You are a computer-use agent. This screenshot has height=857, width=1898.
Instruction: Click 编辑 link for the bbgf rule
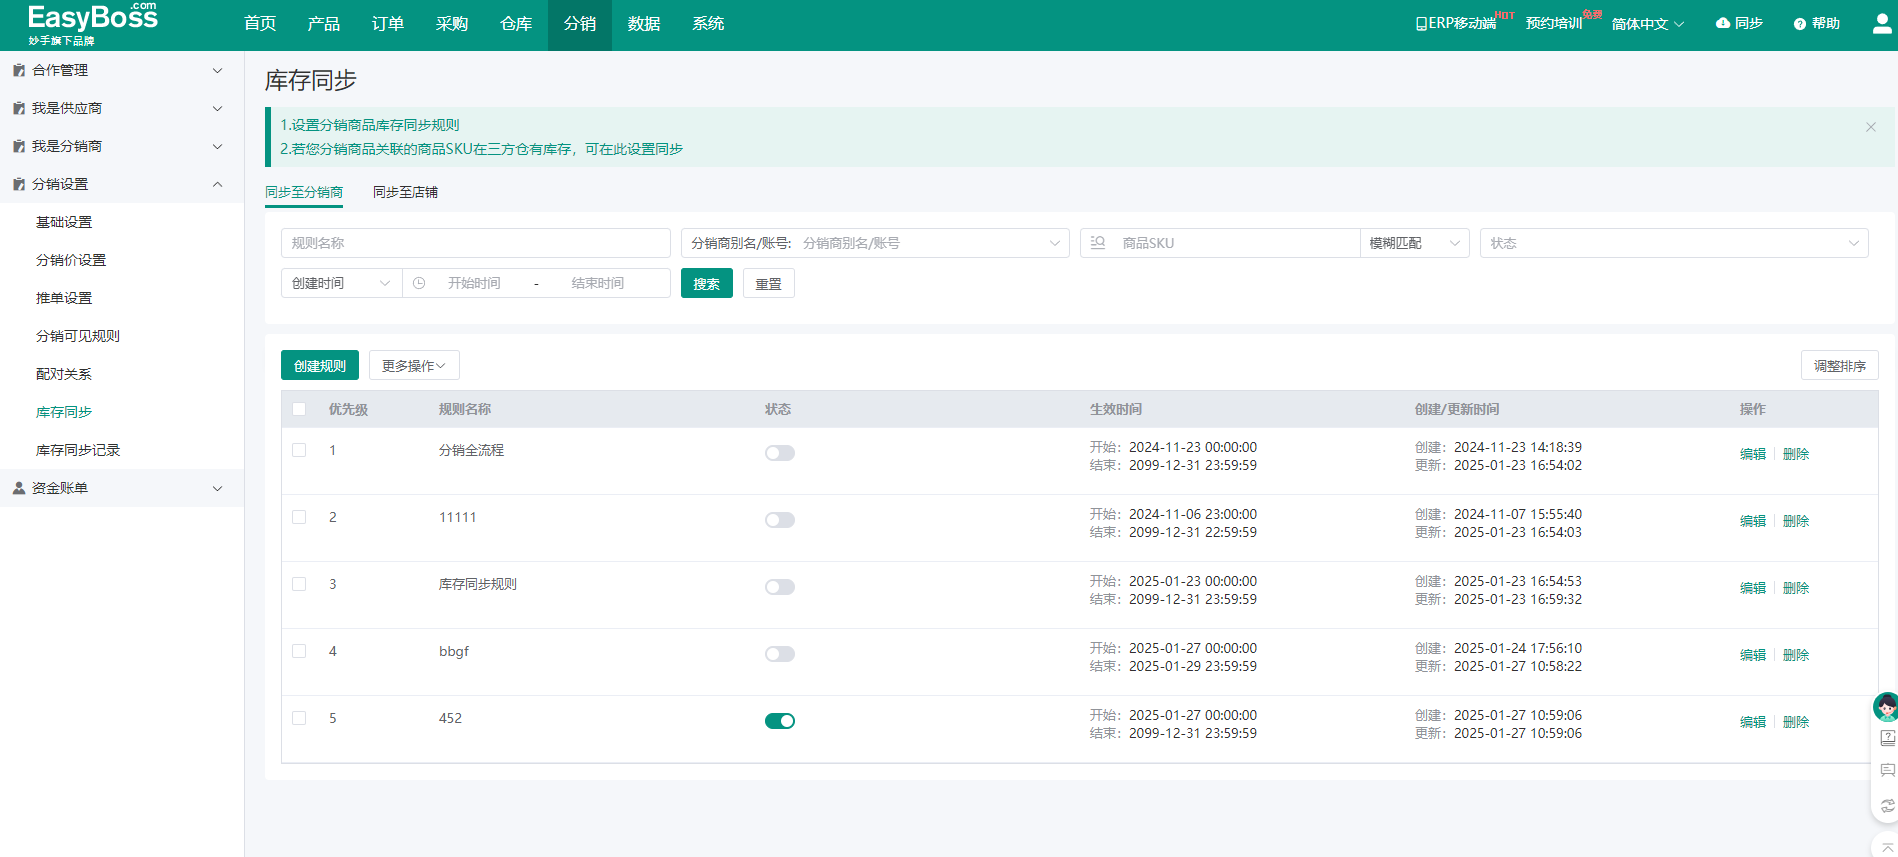tap(1752, 655)
